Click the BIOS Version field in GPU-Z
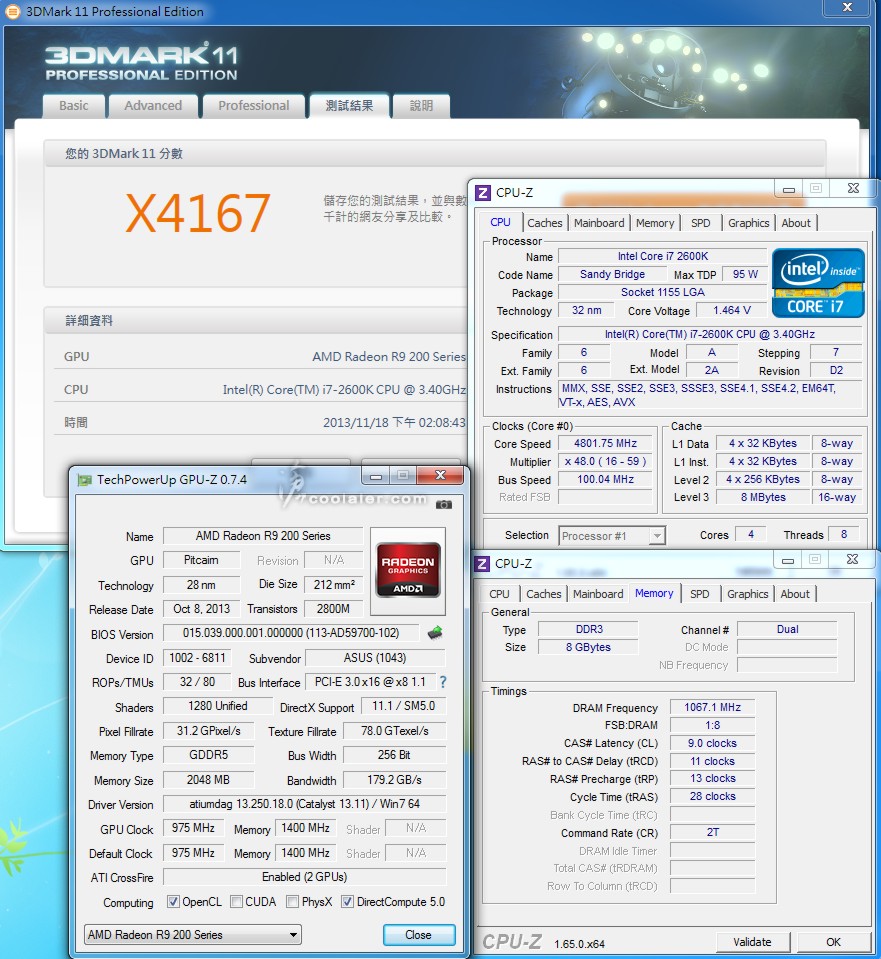 click(x=291, y=633)
